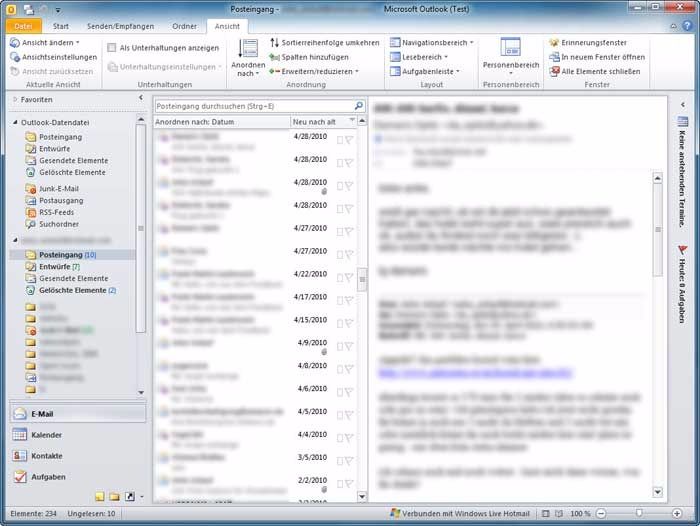Switch to the Kontakte module
Screen dimensions: 700x526
[78, 455]
